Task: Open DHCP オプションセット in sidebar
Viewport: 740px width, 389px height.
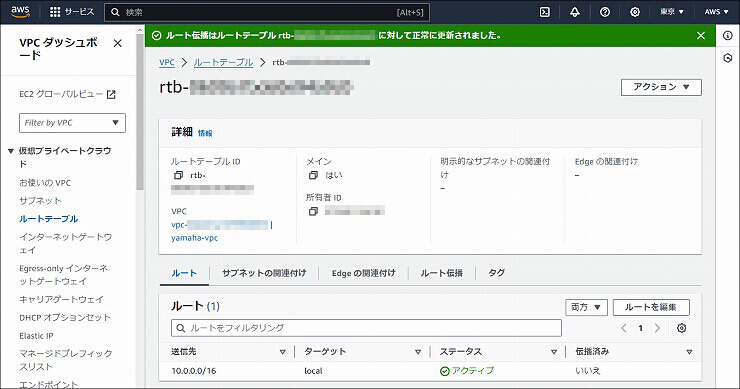Action: click(x=65, y=318)
